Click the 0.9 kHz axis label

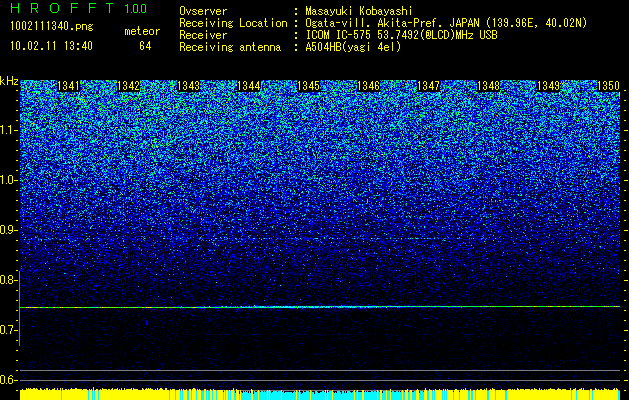[8, 230]
